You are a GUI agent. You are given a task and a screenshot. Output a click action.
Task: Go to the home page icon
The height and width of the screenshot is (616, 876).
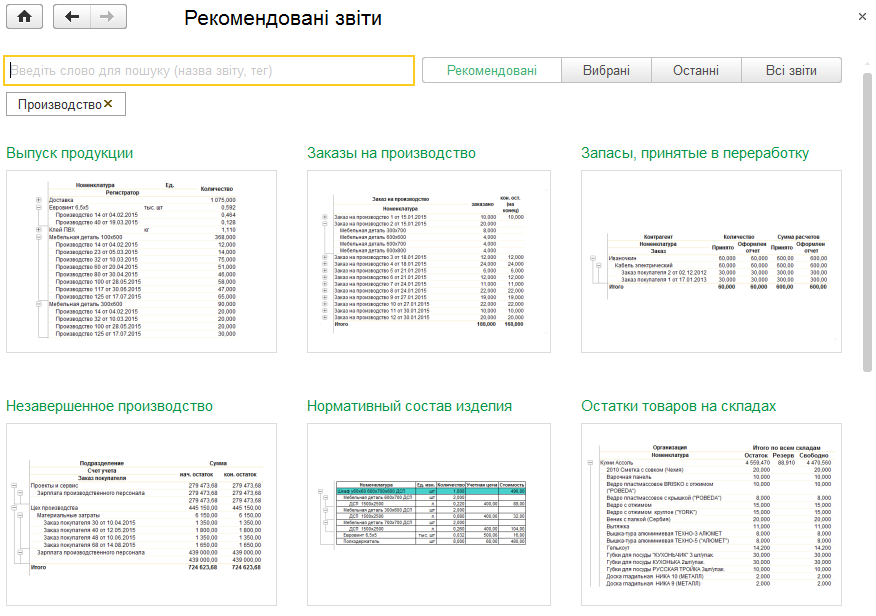click(25, 17)
